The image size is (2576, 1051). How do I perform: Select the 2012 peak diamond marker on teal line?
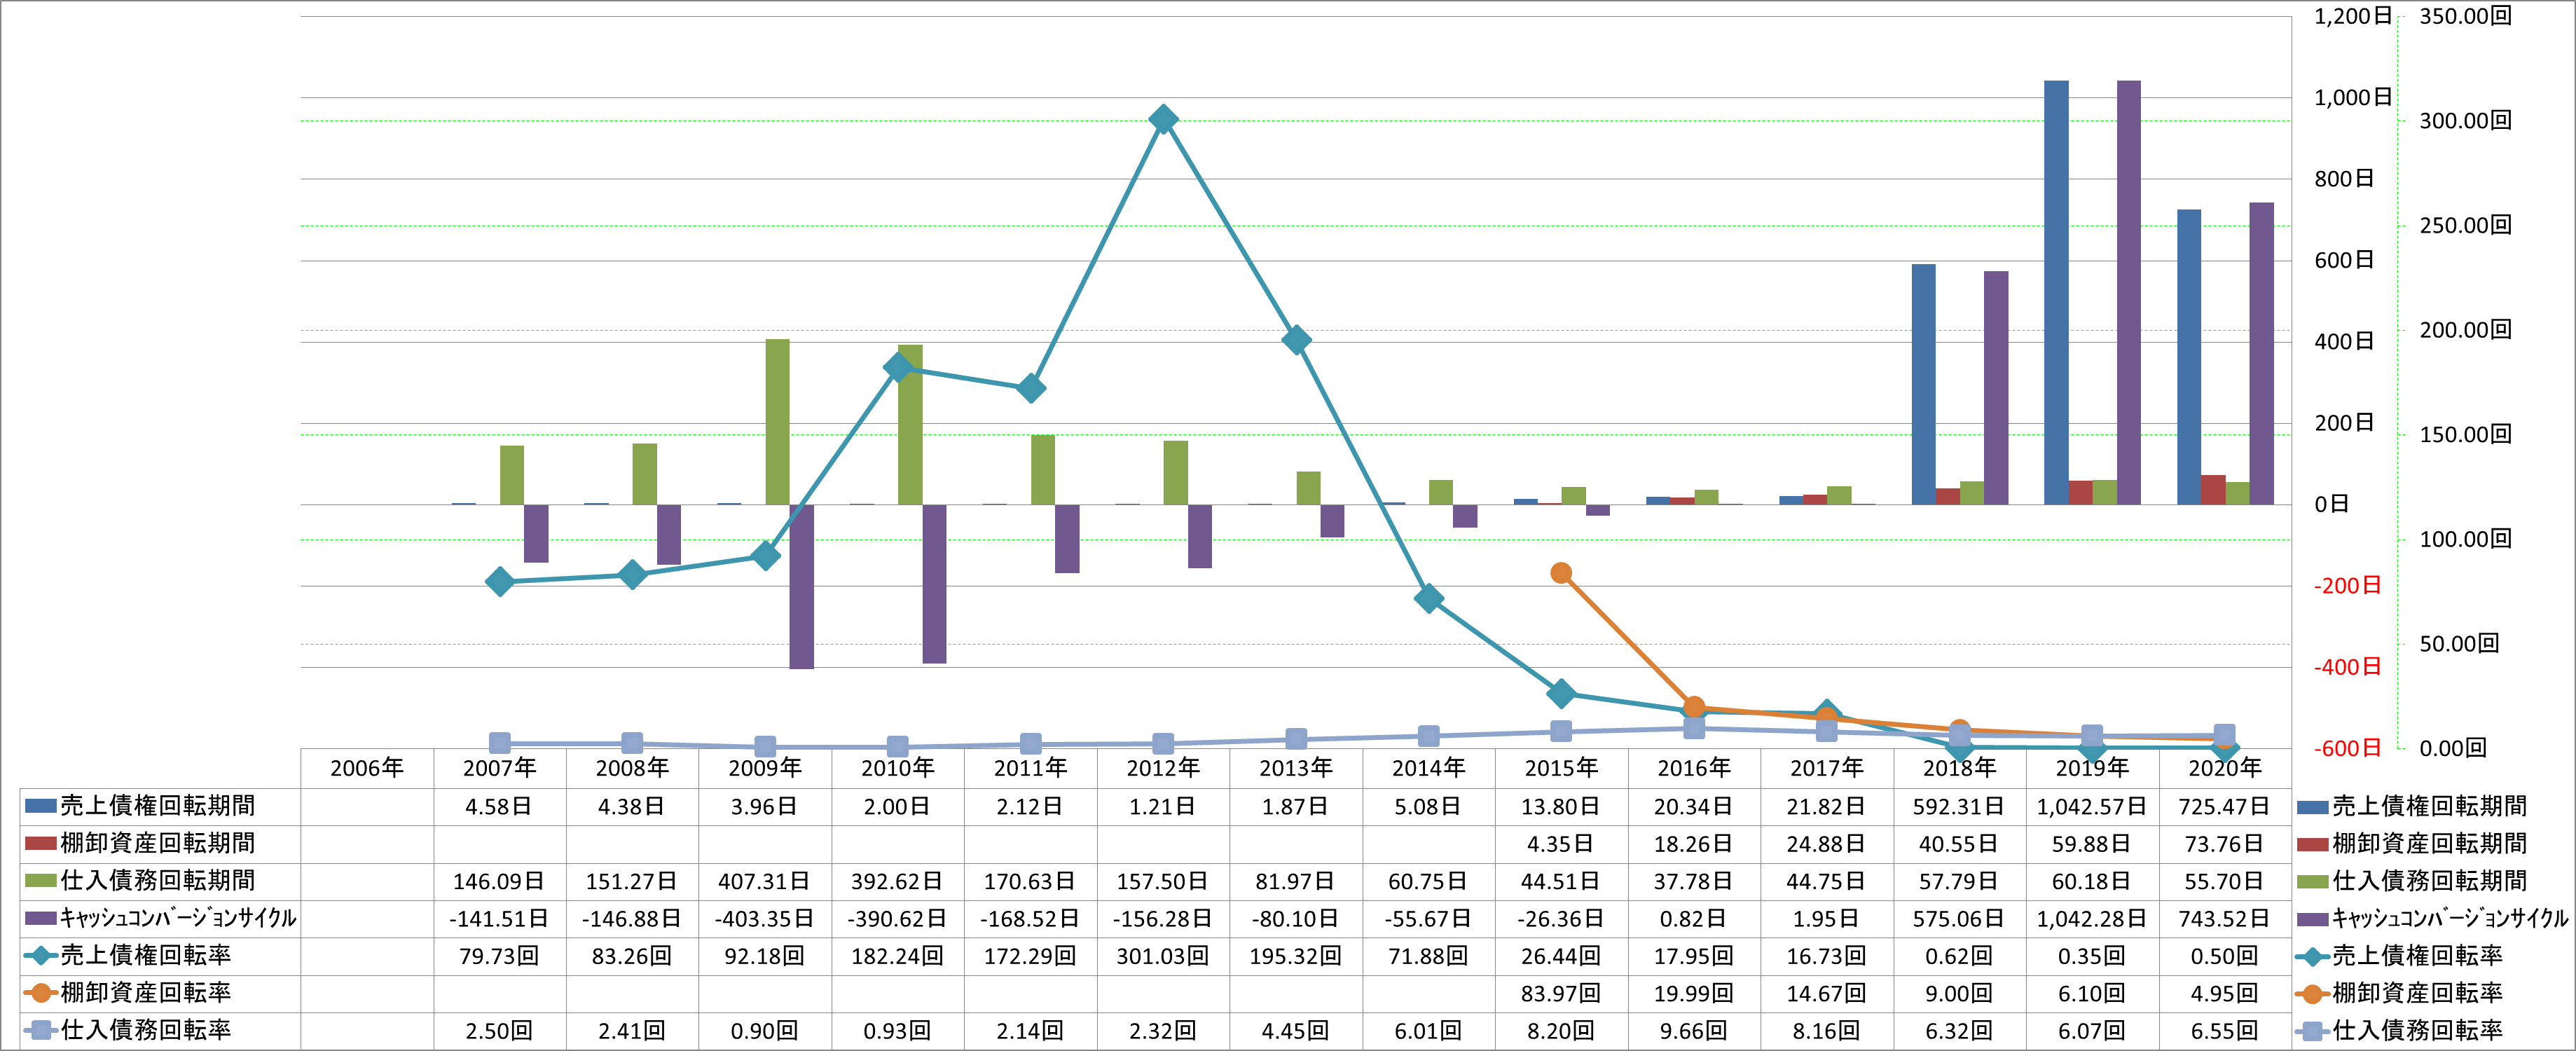[1163, 119]
